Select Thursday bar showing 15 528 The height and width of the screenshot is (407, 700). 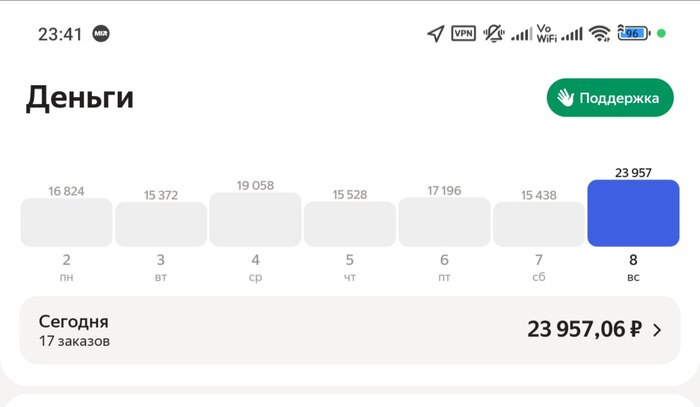coord(350,224)
